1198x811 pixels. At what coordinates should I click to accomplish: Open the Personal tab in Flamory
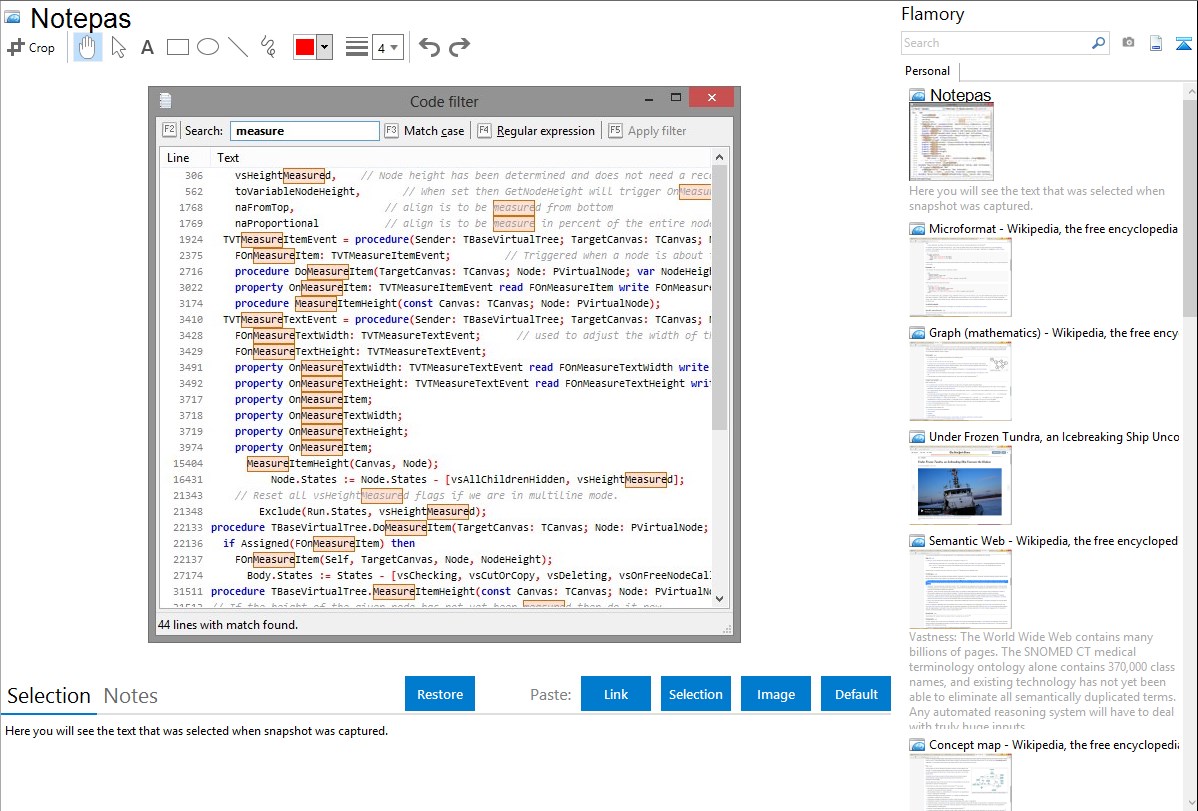(927, 71)
